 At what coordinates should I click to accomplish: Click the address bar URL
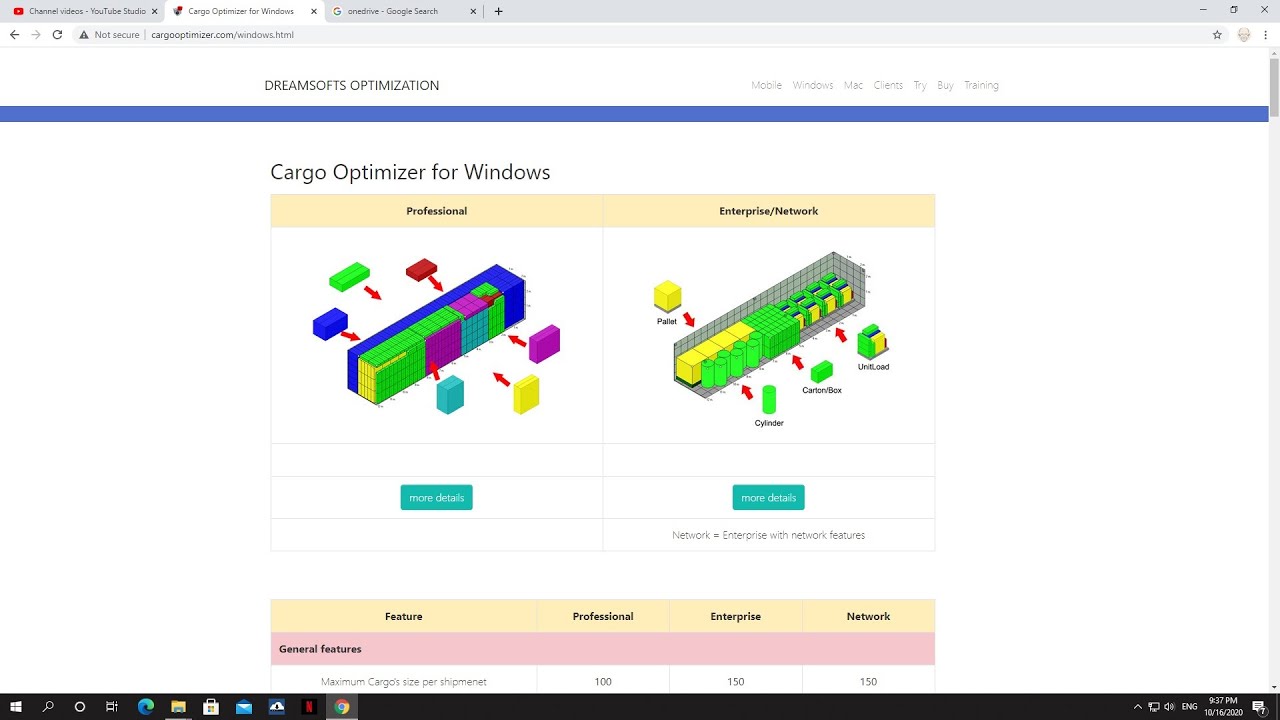point(222,34)
